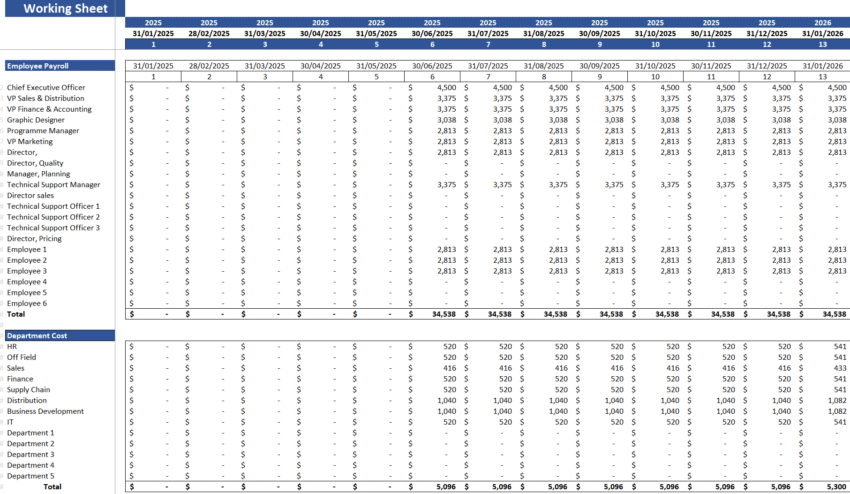The image size is (850, 494).
Task: Select the 2026 year header cell
Action: click(822, 23)
